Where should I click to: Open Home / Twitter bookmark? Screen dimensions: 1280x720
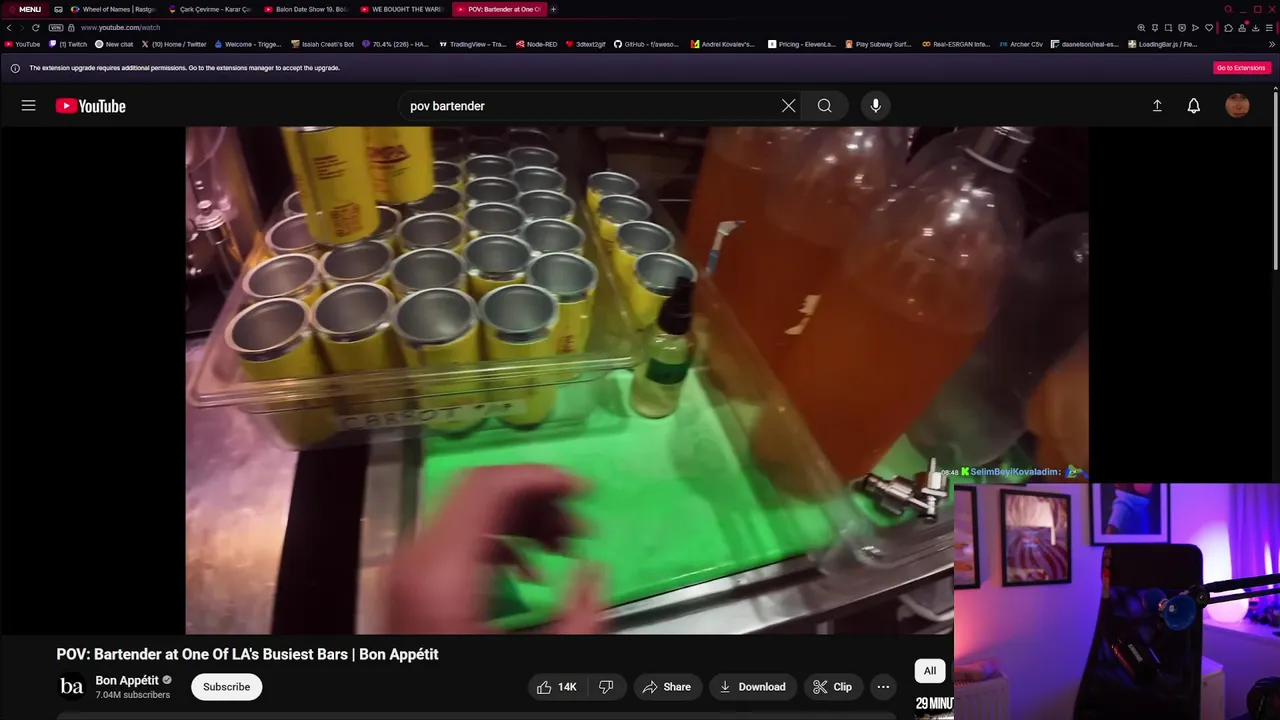174,44
